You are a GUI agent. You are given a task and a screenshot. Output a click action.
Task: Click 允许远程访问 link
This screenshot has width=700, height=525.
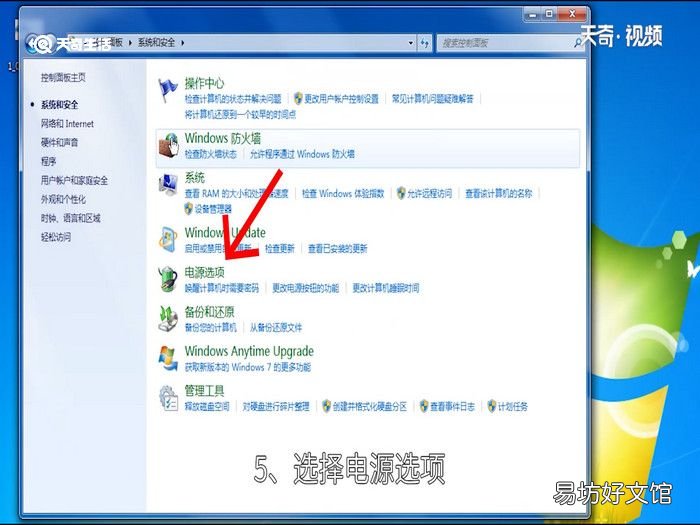(x=429, y=193)
